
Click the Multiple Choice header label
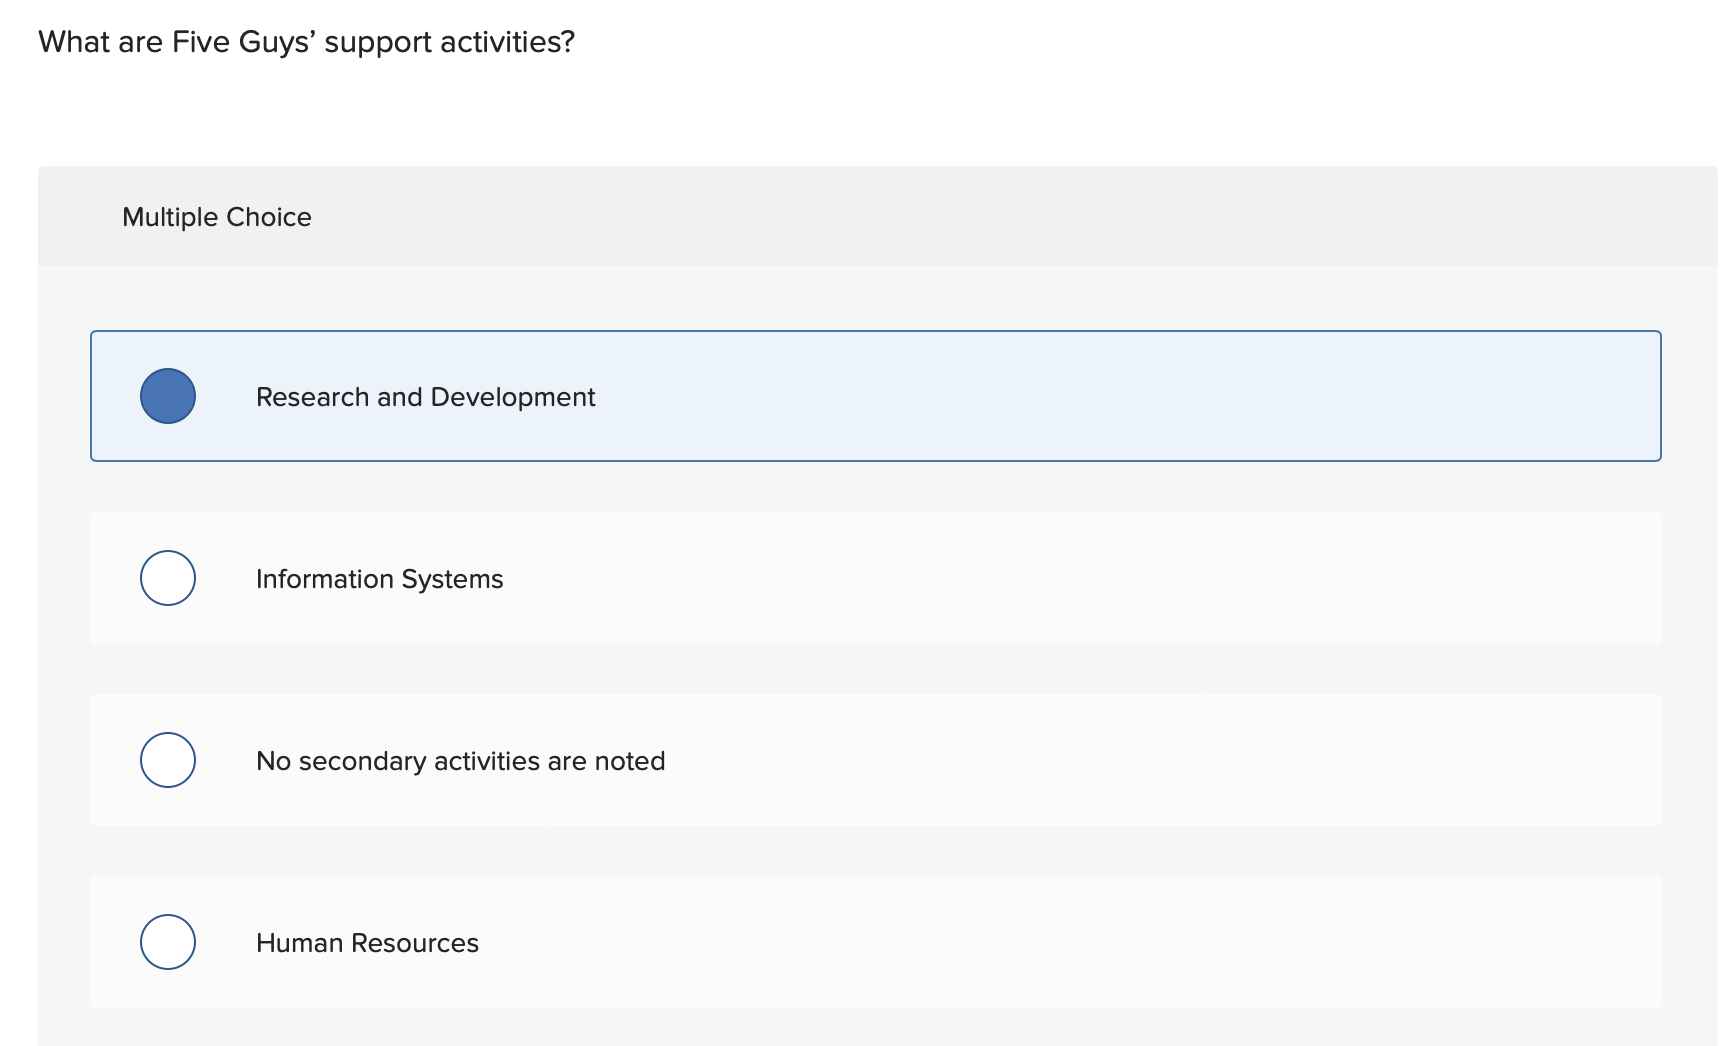pos(216,216)
